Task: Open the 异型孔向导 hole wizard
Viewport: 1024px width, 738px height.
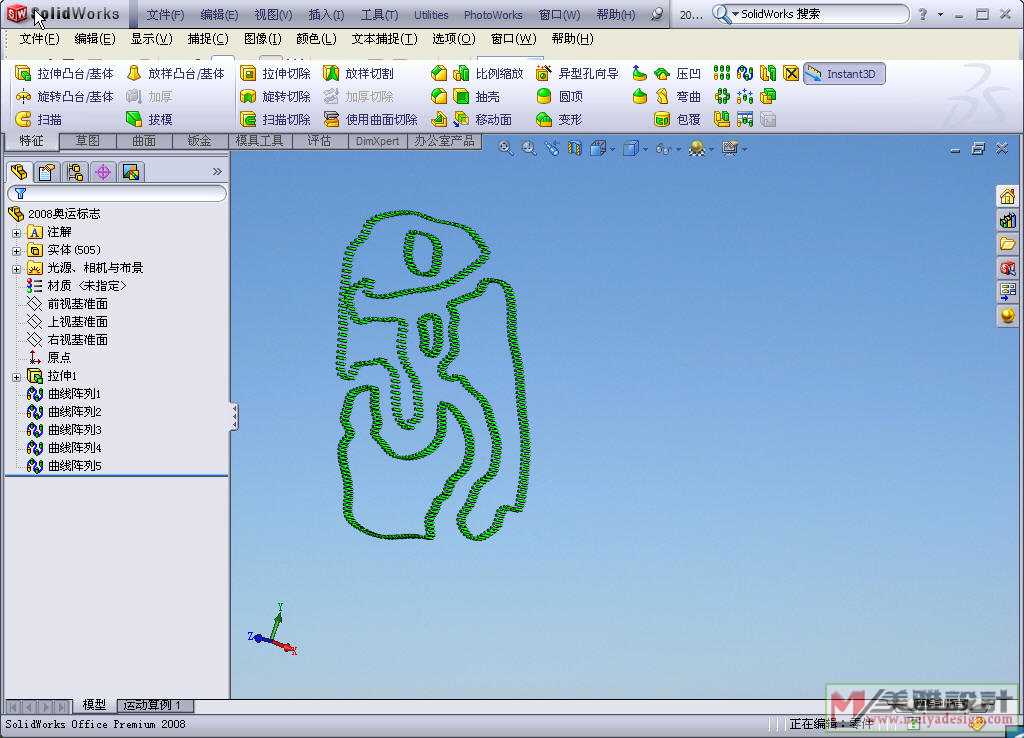Action: (x=577, y=74)
